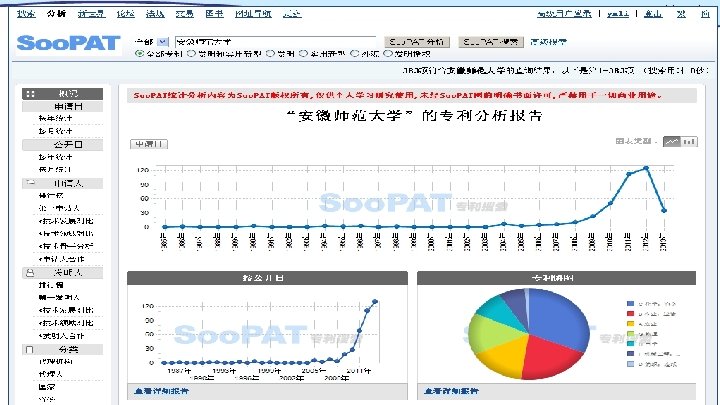Click 申请人合作 in the sidebar
Image resolution: width=720 pixels, height=405 pixels.
point(62,259)
